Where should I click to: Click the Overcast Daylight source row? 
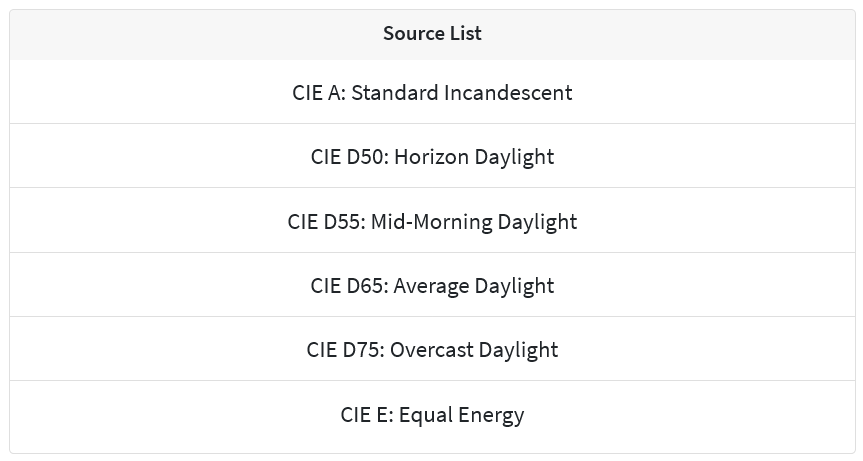coord(432,350)
